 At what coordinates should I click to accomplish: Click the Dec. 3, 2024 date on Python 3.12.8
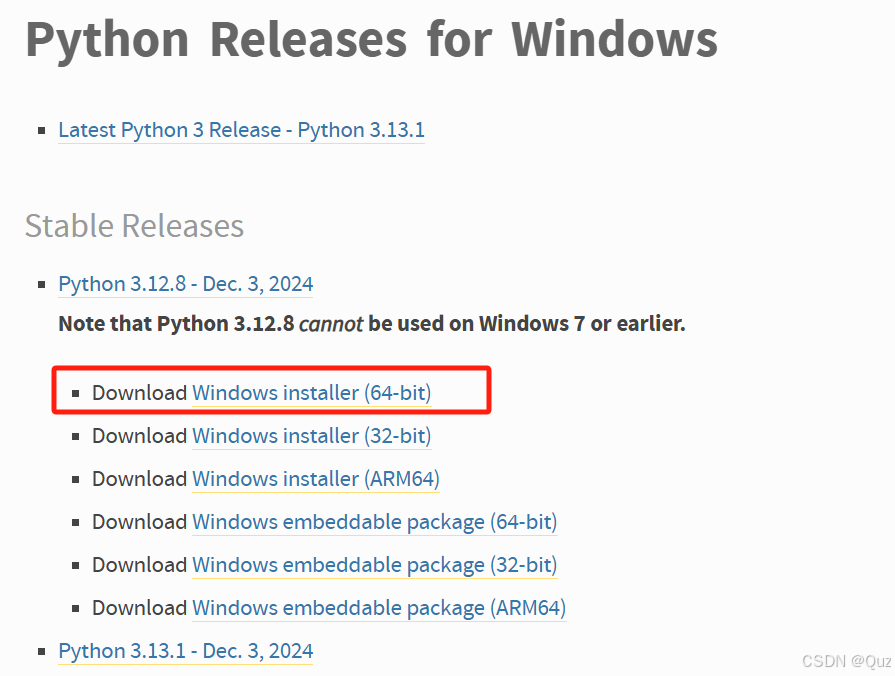[x=257, y=284]
